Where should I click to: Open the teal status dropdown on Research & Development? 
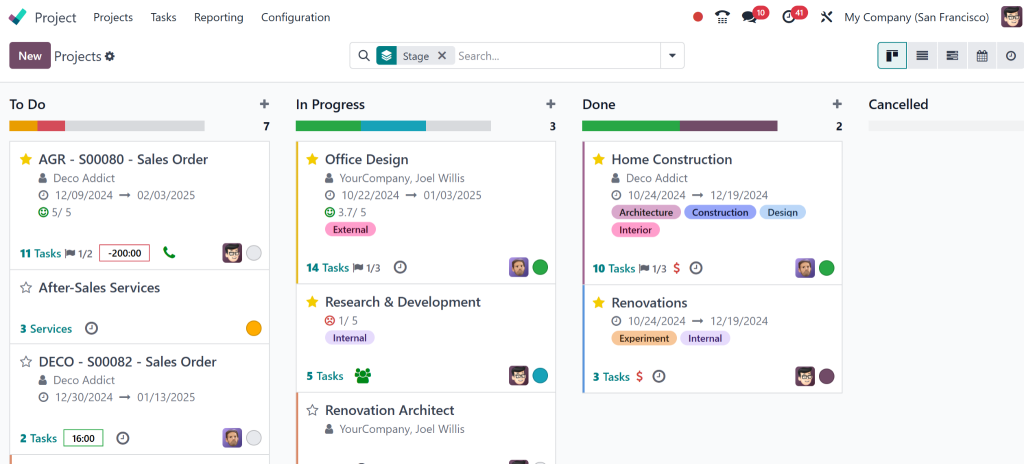540,376
